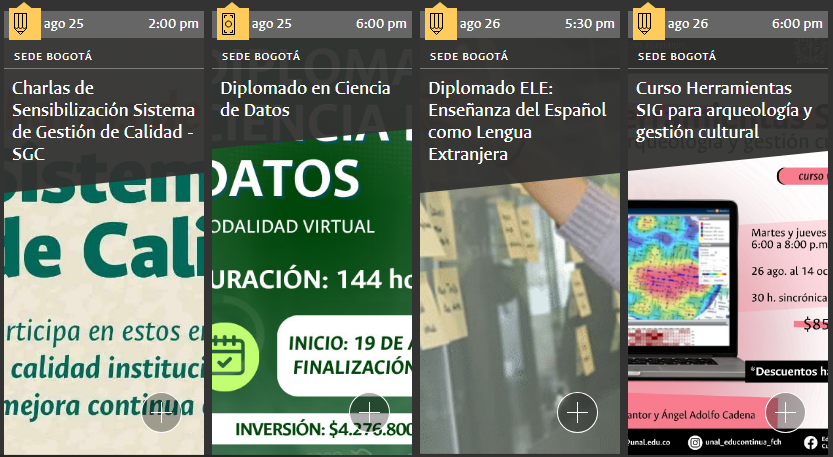
Task: Open Diplomado en Ciencia de Datos title
Action: tap(305, 99)
